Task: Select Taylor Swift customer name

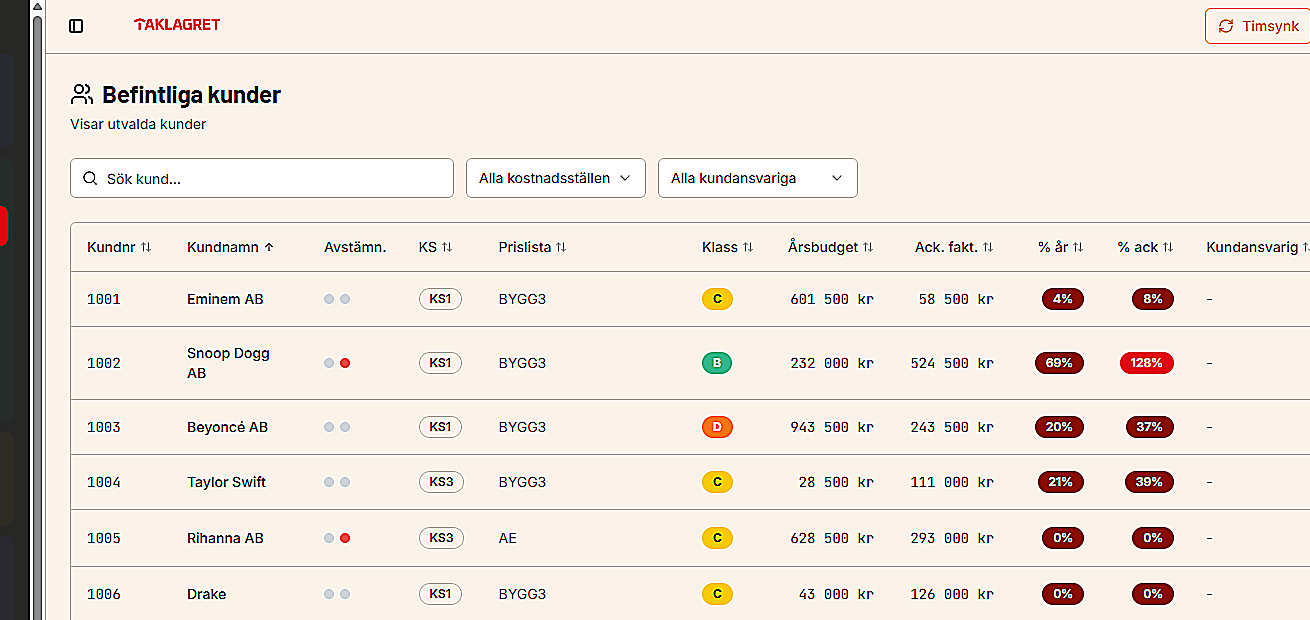Action: (x=227, y=482)
